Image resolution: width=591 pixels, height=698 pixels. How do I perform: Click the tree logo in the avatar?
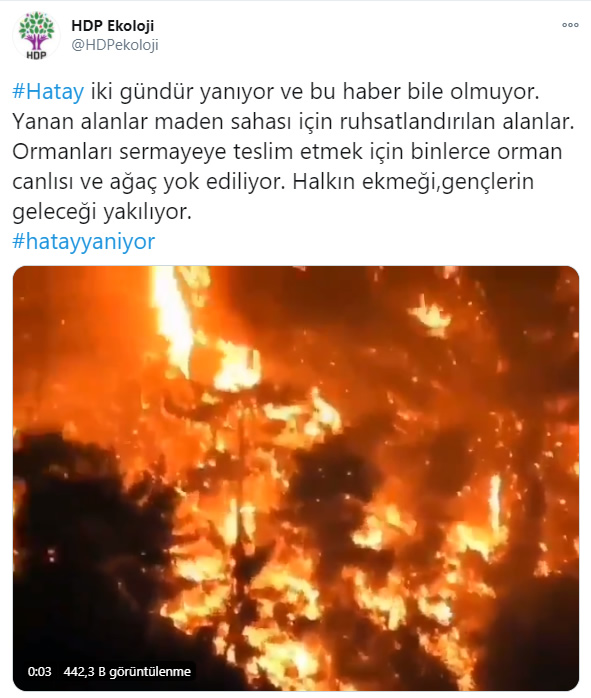[36, 30]
